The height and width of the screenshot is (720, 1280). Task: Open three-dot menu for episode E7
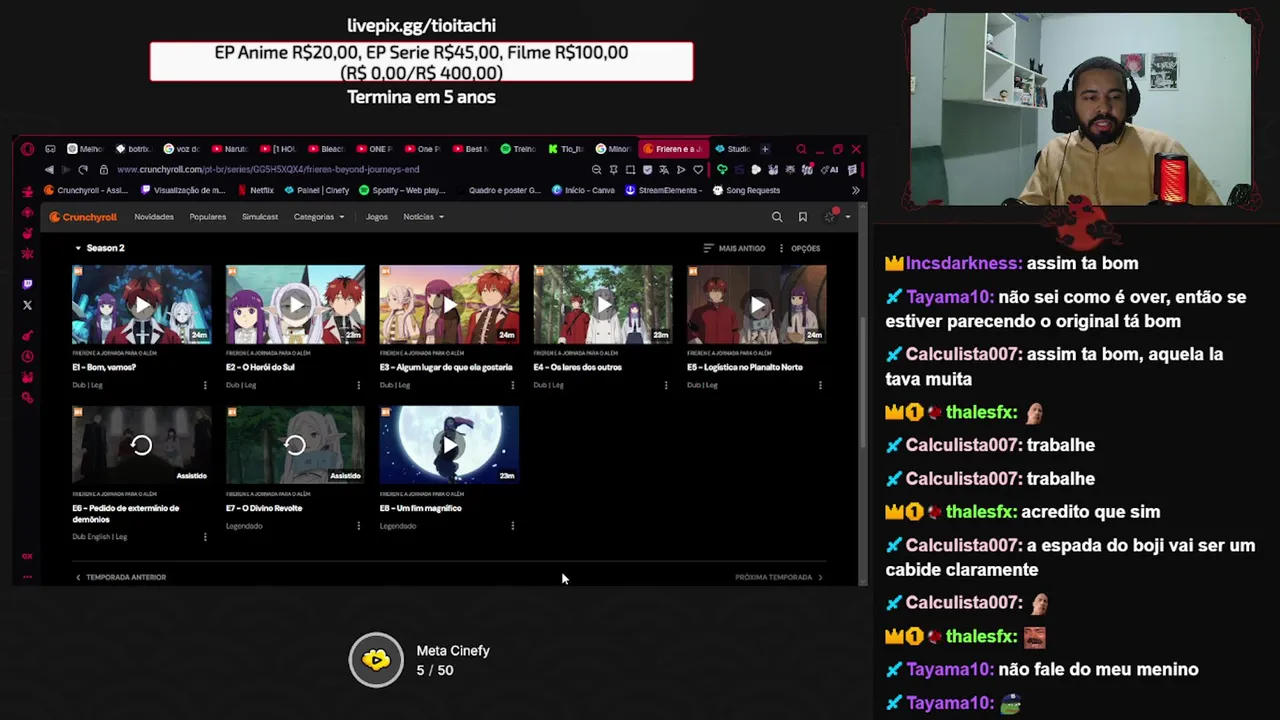pyautogui.click(x=359, y=526)
